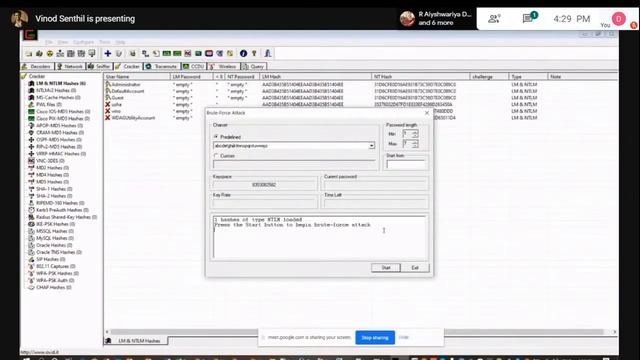This screenshot has width=640, height=360.
Task: Sort by Type column header
Action: tap(528, 77)
